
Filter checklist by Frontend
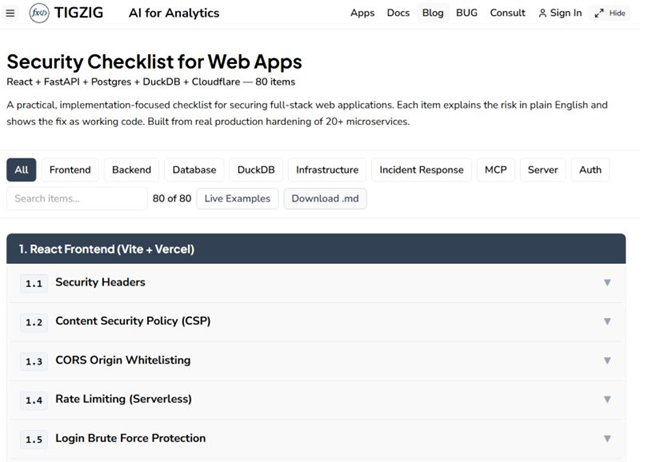(70, 170)
